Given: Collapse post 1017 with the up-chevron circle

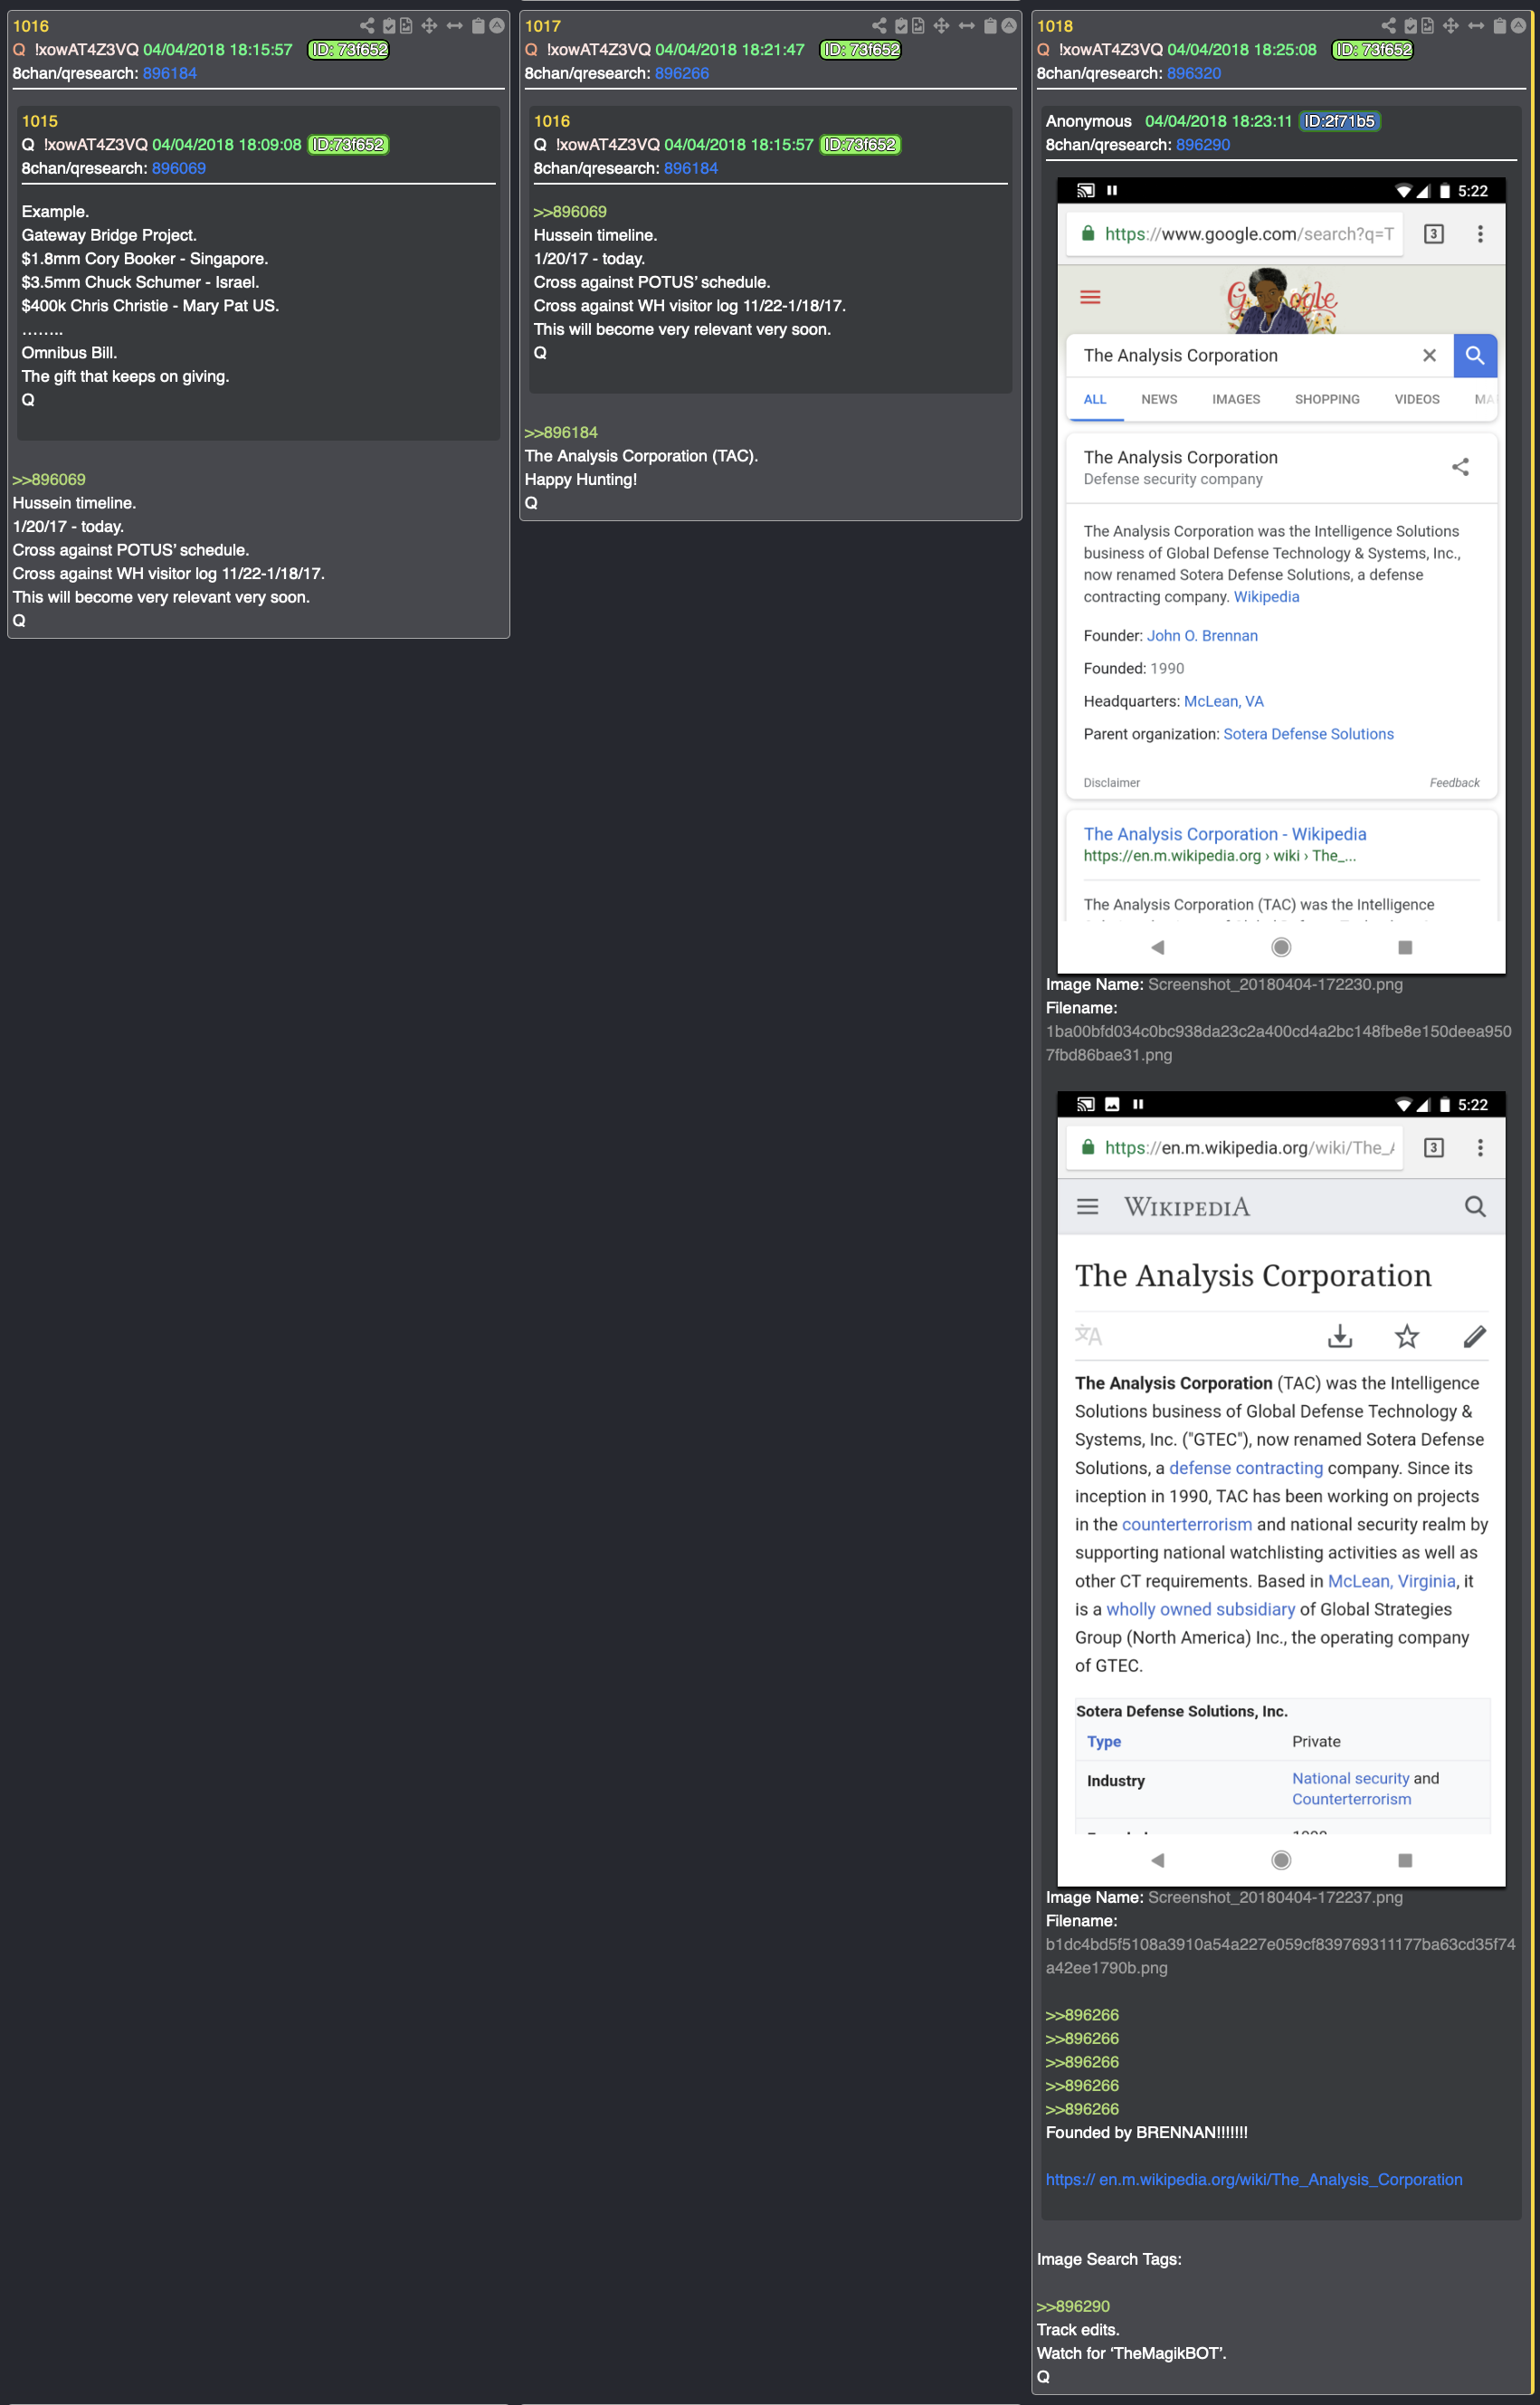Looking at the screenshot, I should coord(1009,26).
